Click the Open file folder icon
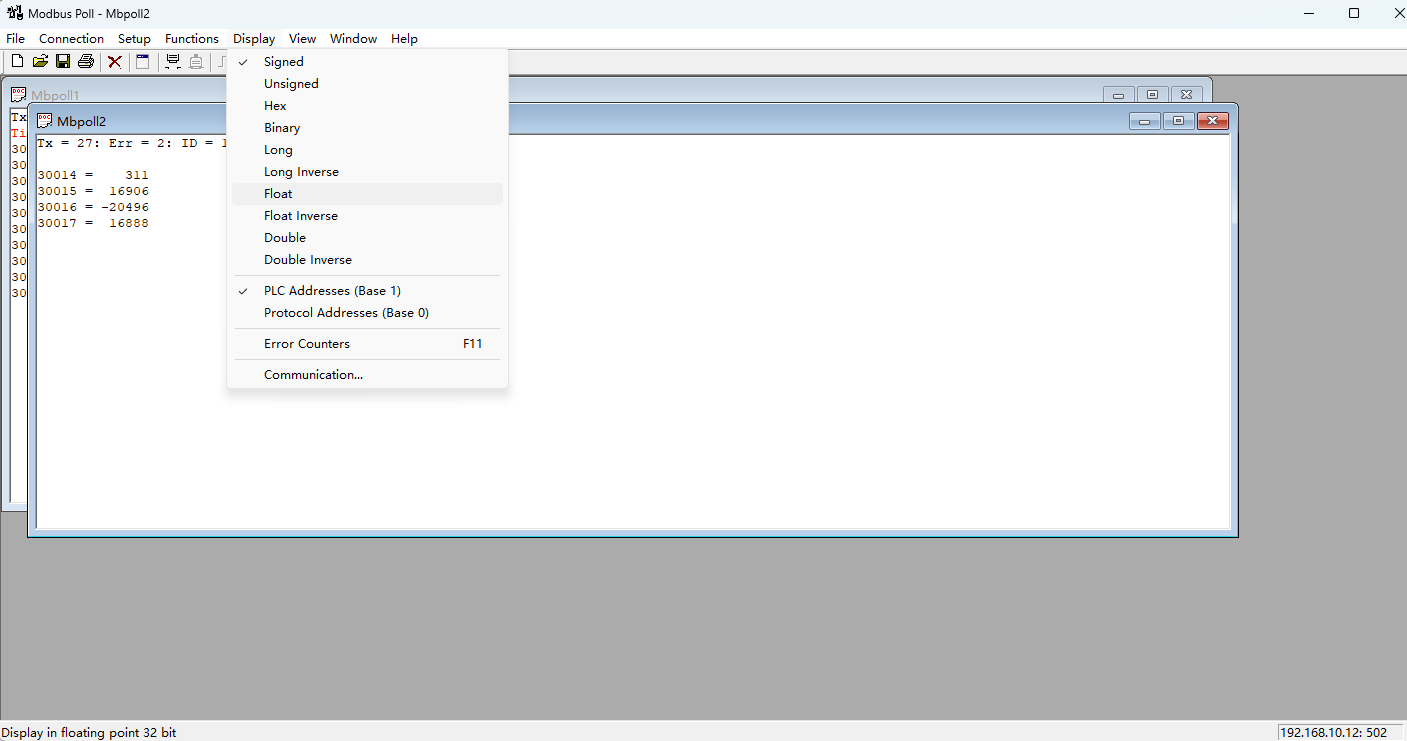Viewport: 1407px width, 741px height. click(40, 62)
